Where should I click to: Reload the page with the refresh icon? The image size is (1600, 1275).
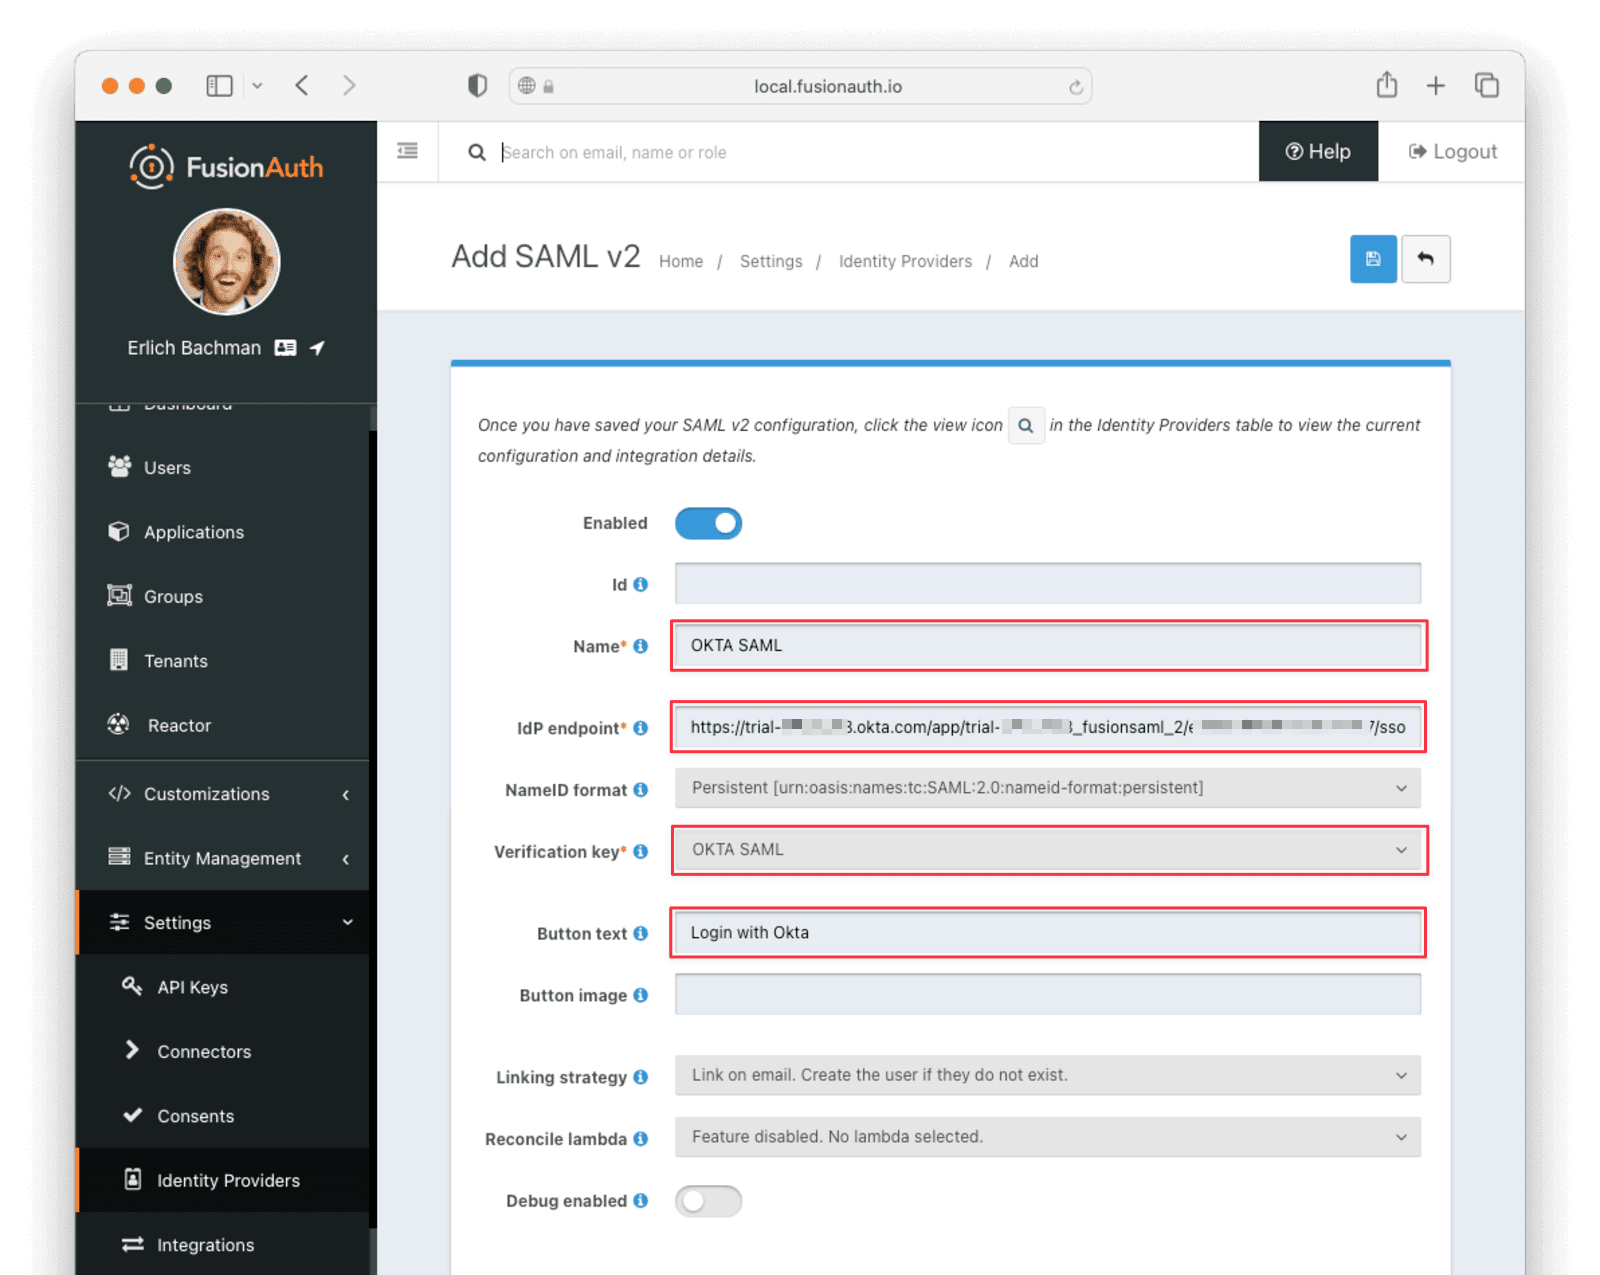(x=1075, y=87)
